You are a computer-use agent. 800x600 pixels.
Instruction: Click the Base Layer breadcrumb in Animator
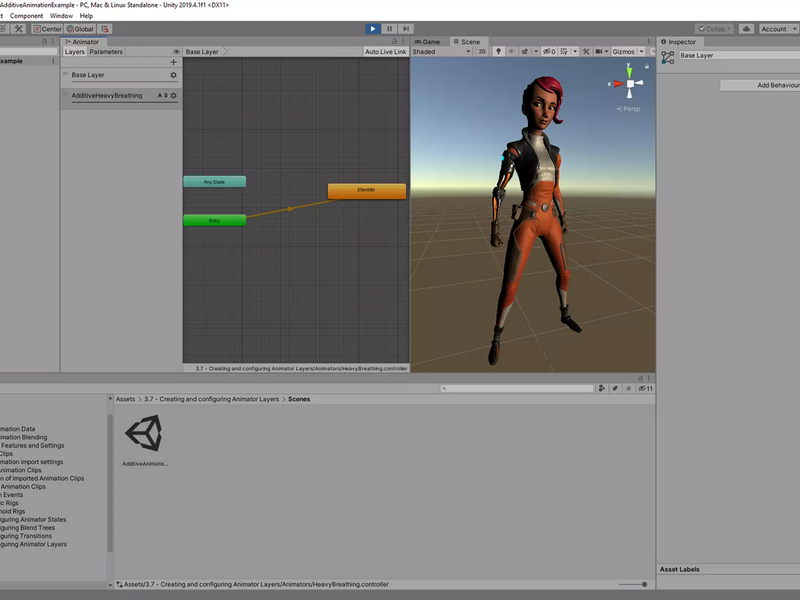[x=205, y=52]
